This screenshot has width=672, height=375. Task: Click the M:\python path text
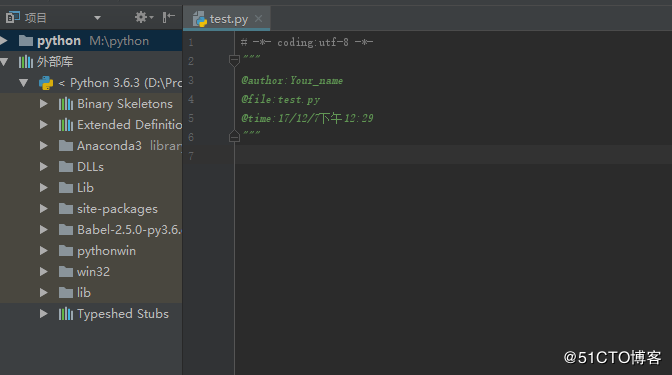(x=119, y=41)
